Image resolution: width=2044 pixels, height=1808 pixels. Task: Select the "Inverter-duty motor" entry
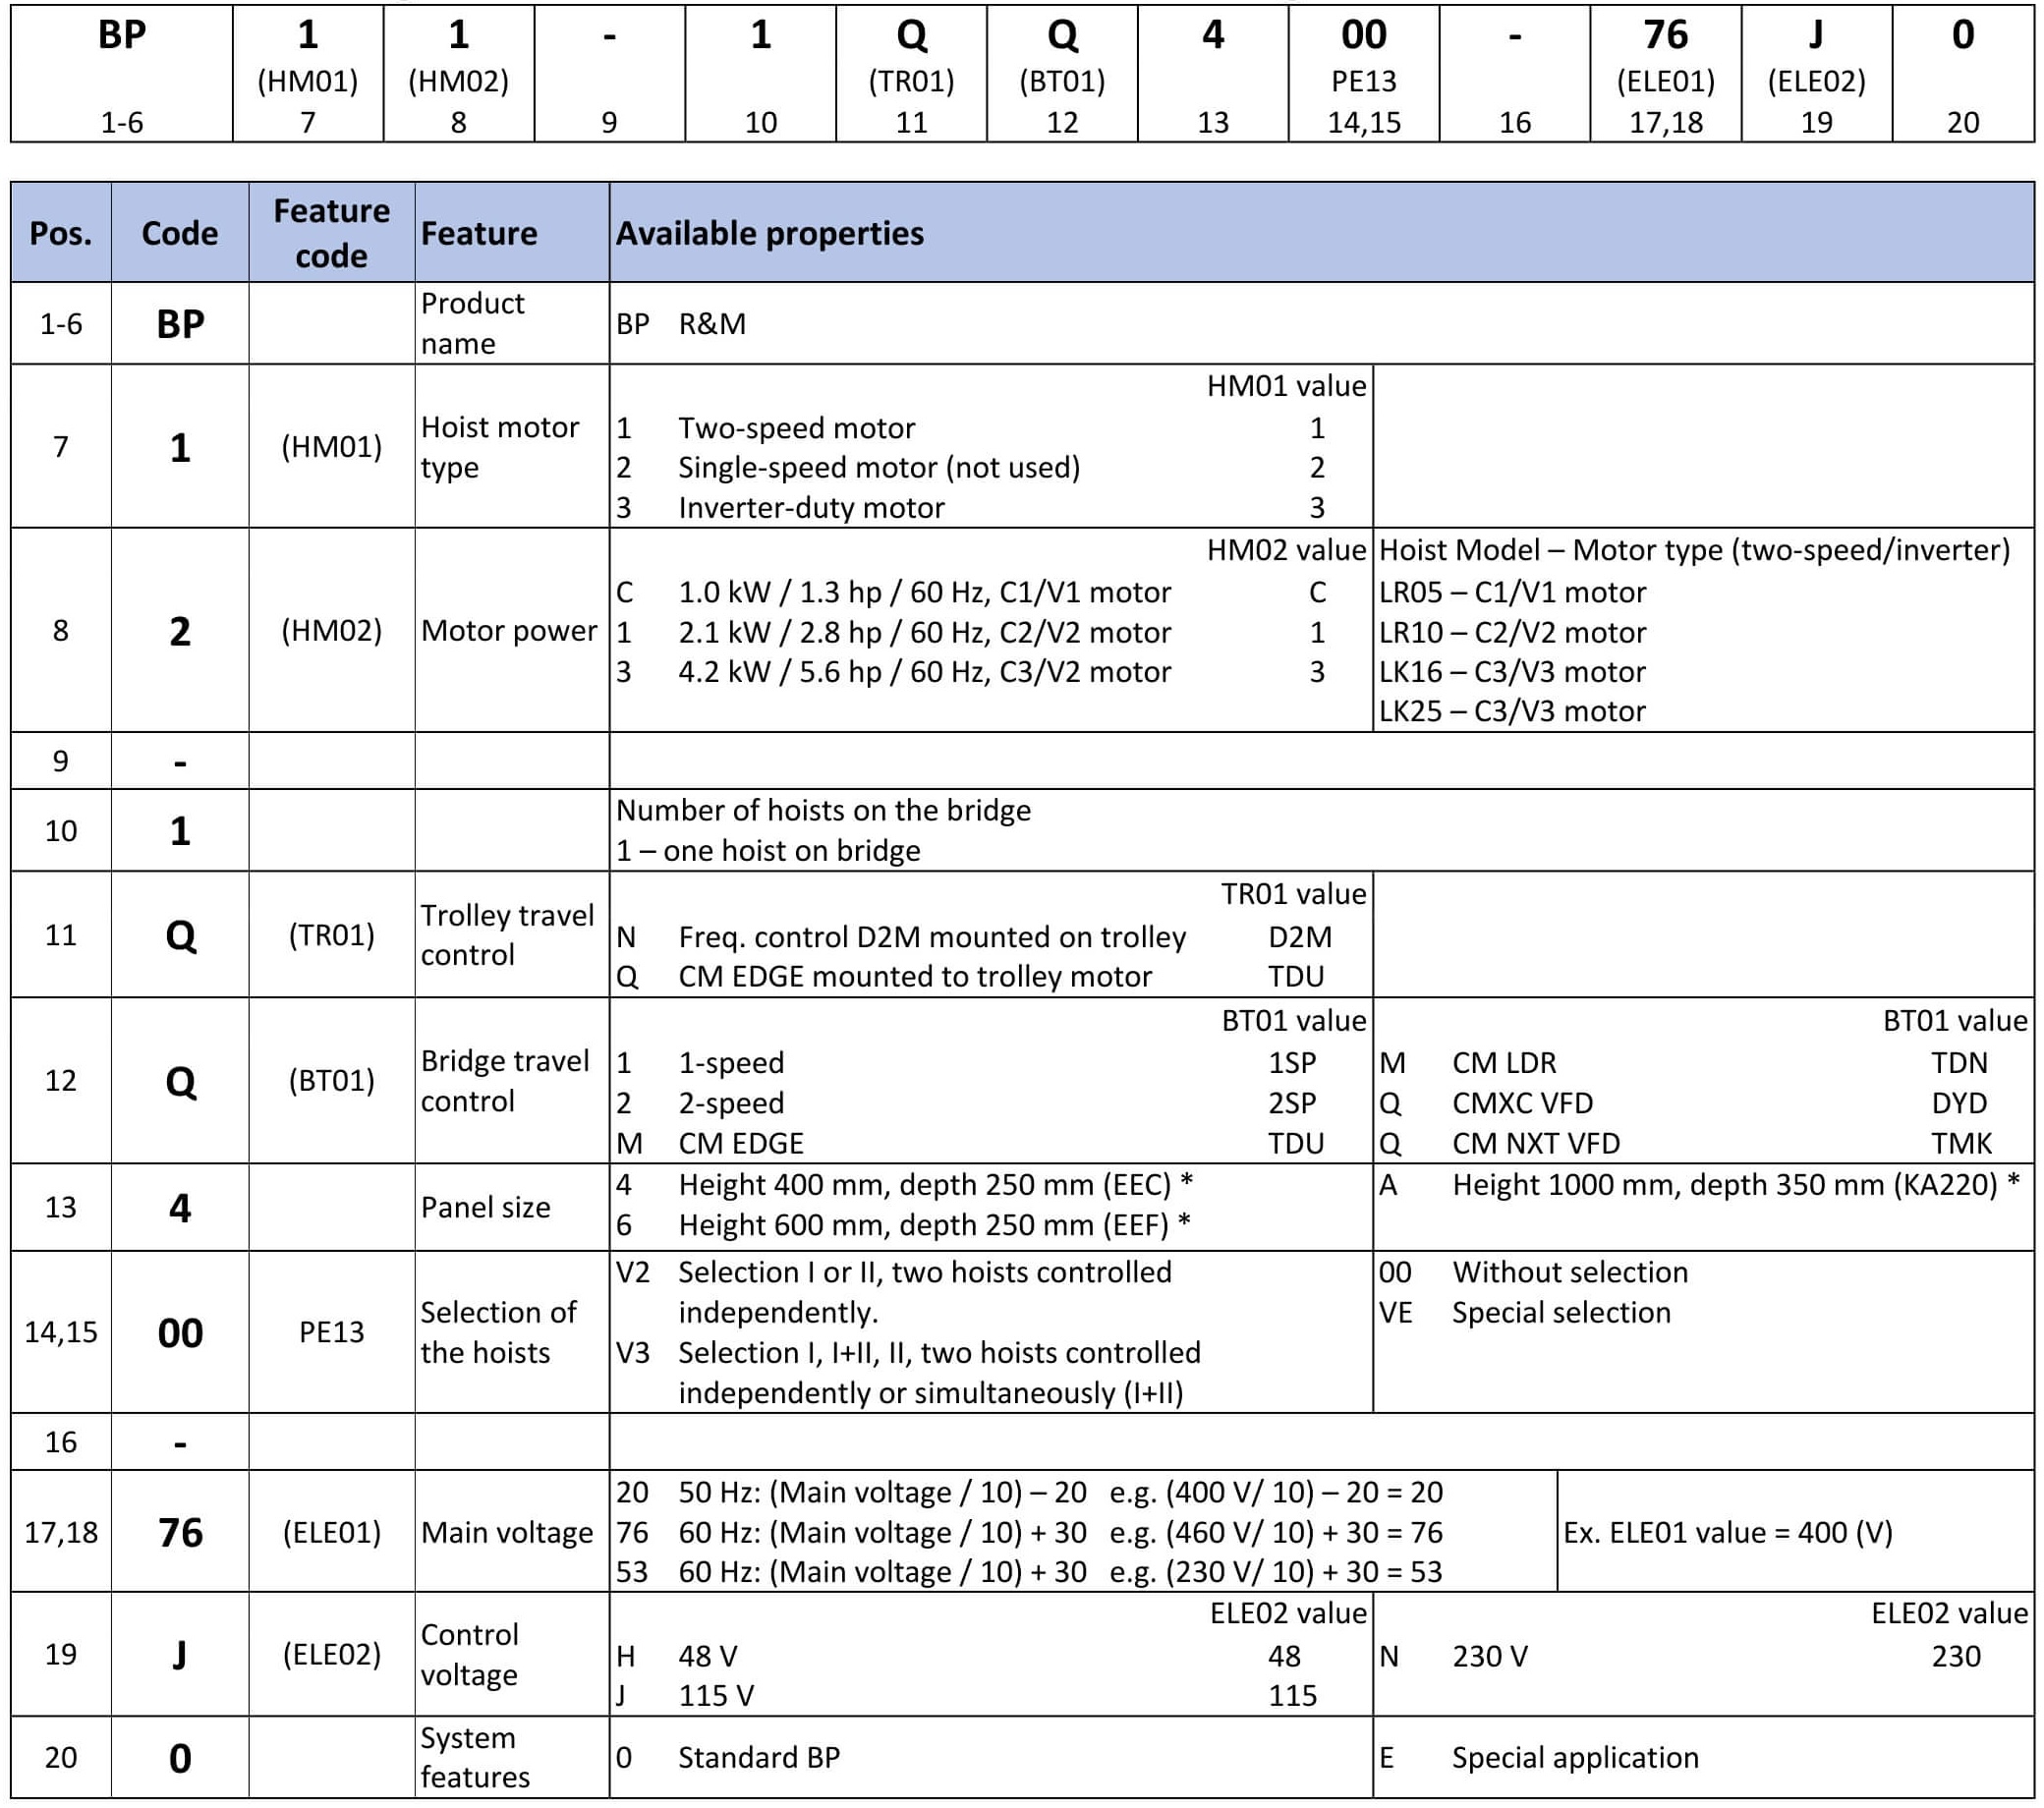click(x=811, y=507)
